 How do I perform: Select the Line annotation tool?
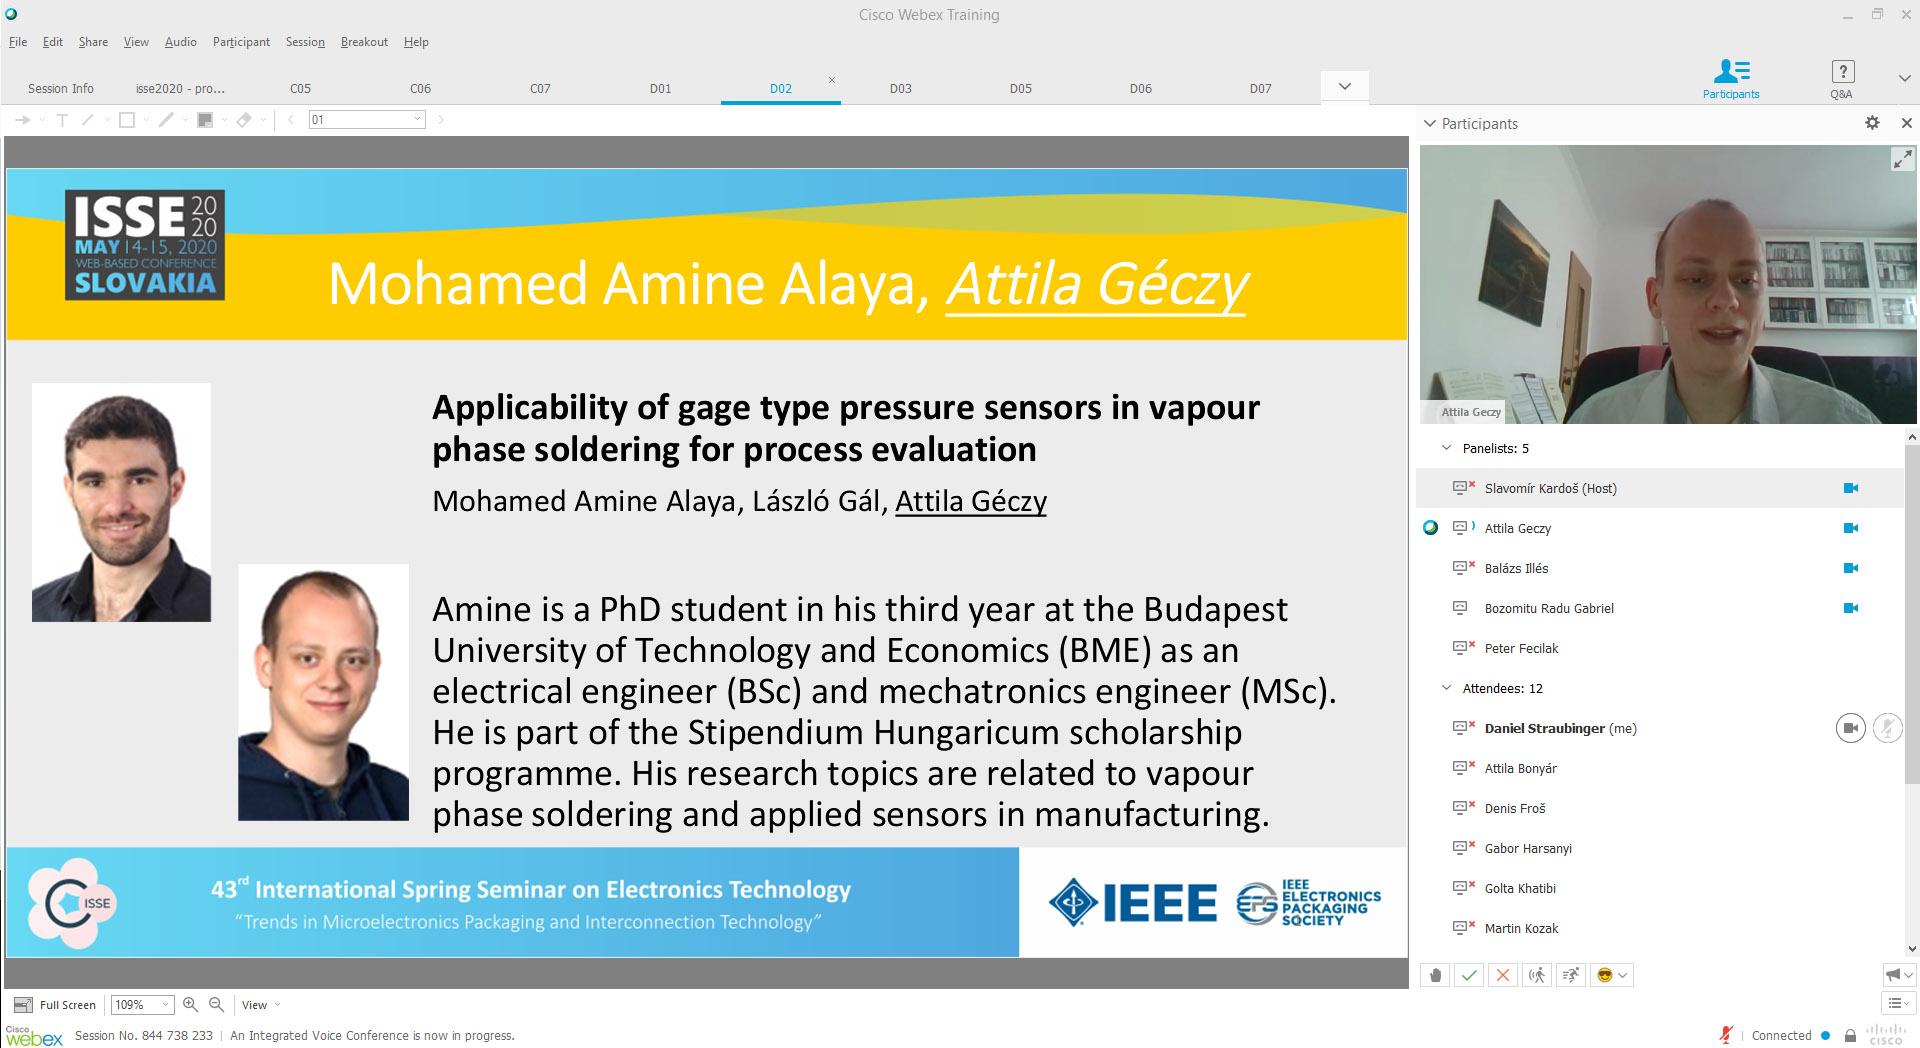pyautogui.click(x=88, y=120)
